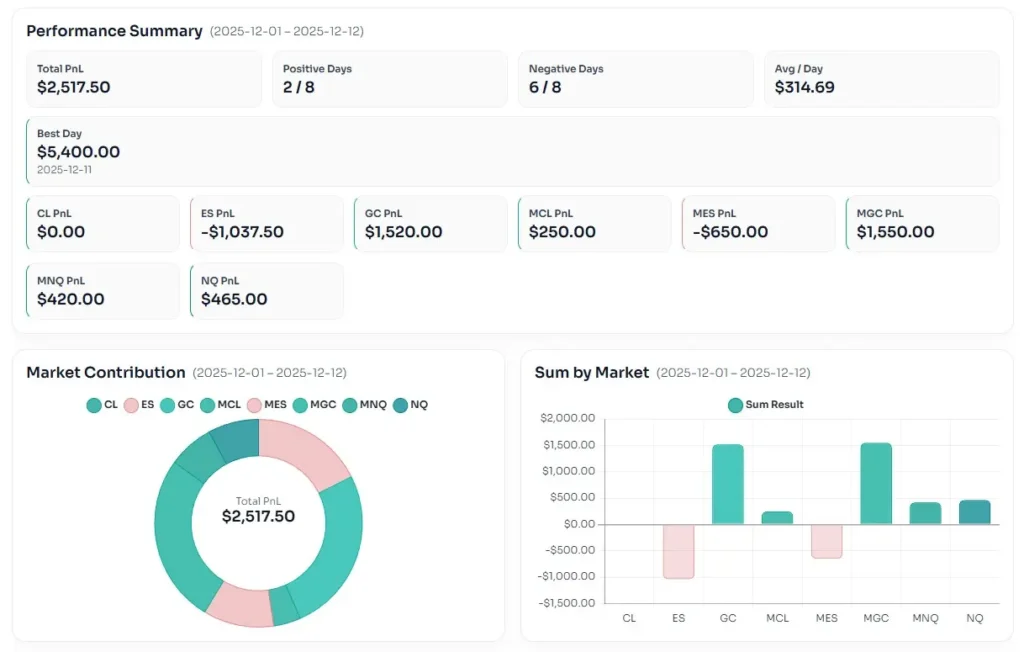
Task: Select the negative ES bar in the bar chart
Action: [679, 550]
